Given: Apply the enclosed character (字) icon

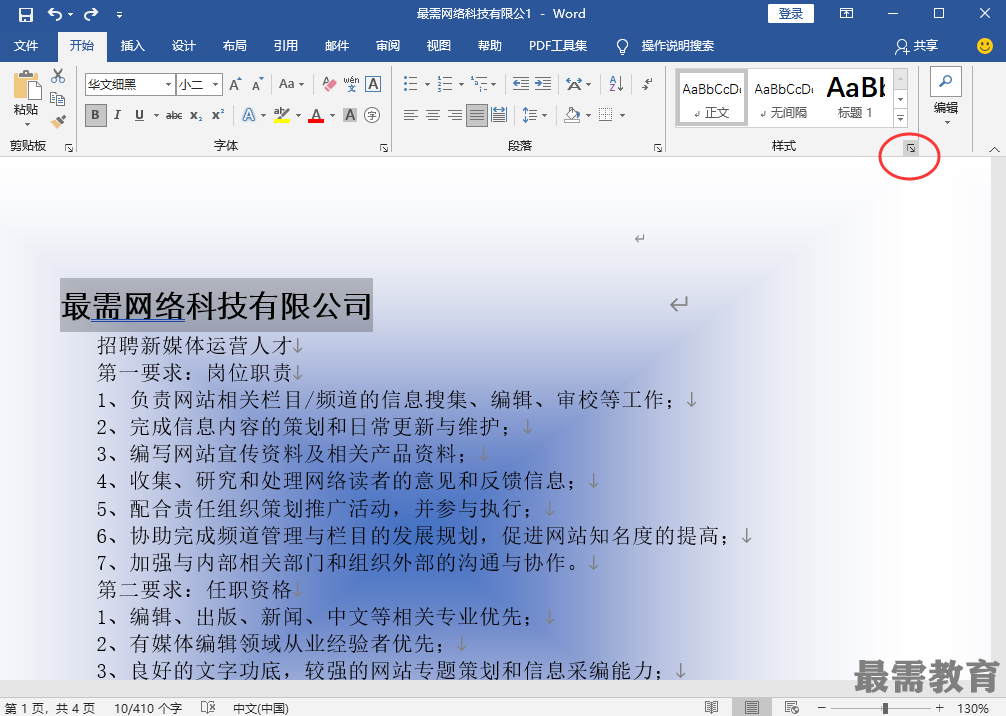Looking at the screenshot, I should (371, 115).
